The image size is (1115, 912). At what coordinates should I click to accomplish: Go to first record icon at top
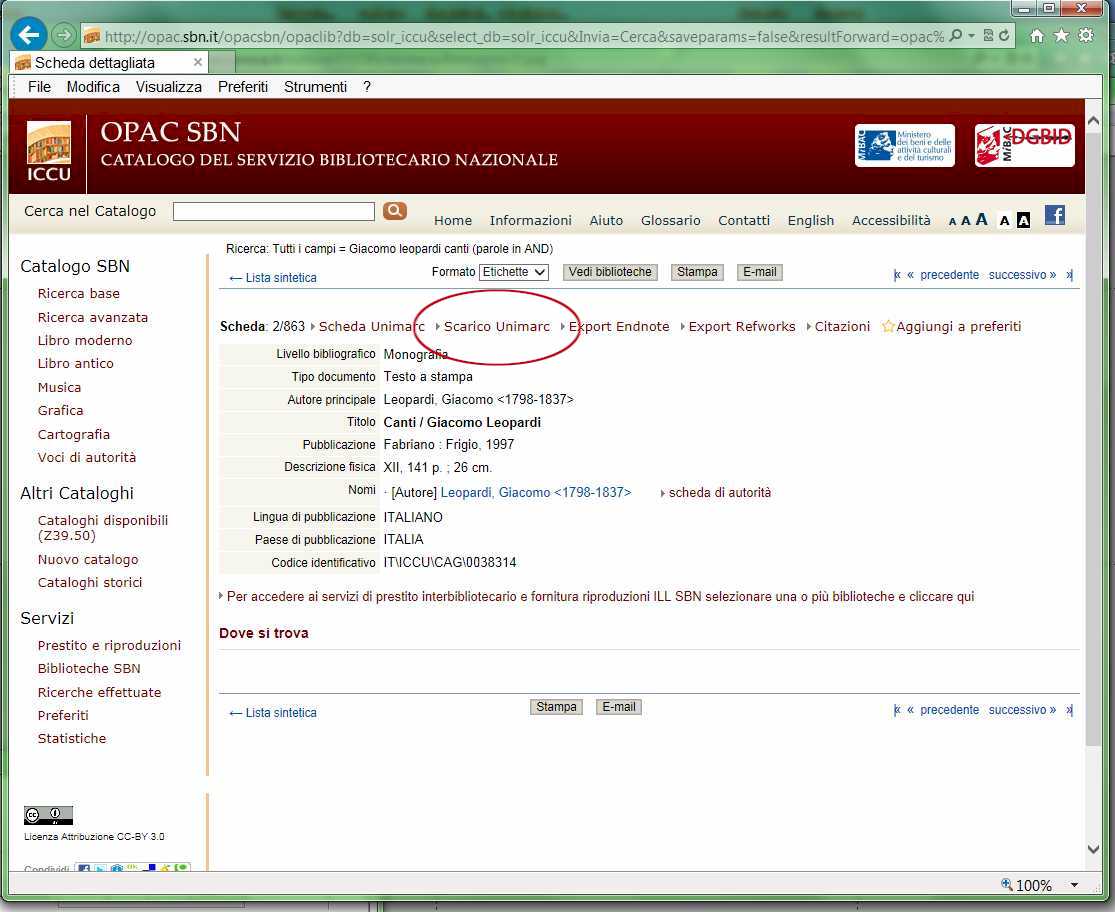point(897,274)
